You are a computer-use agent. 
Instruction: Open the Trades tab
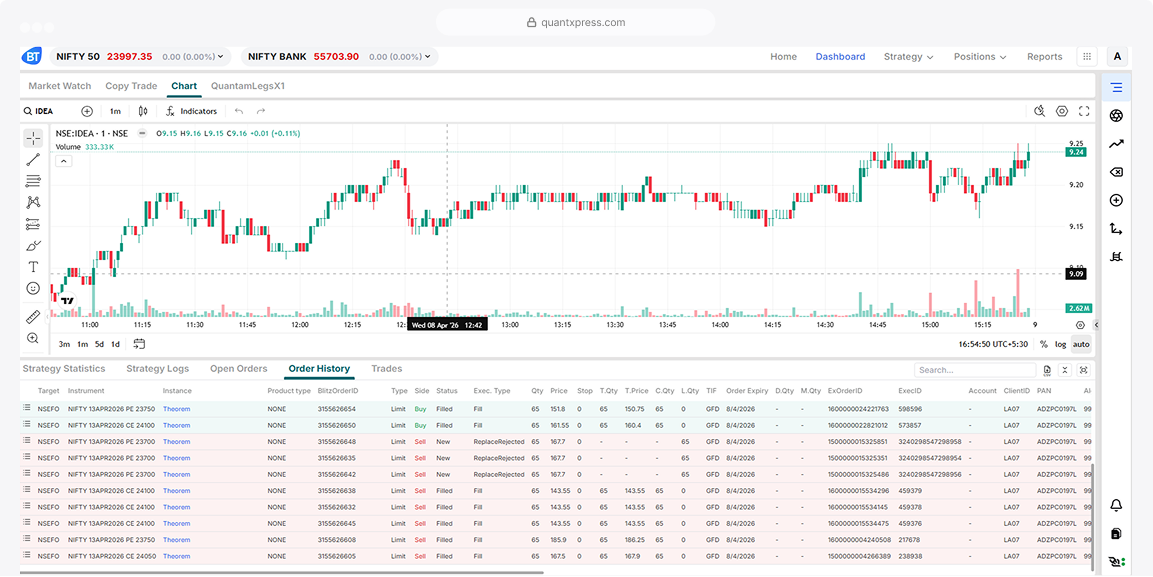pyautogui.click(x=387, y=368)
